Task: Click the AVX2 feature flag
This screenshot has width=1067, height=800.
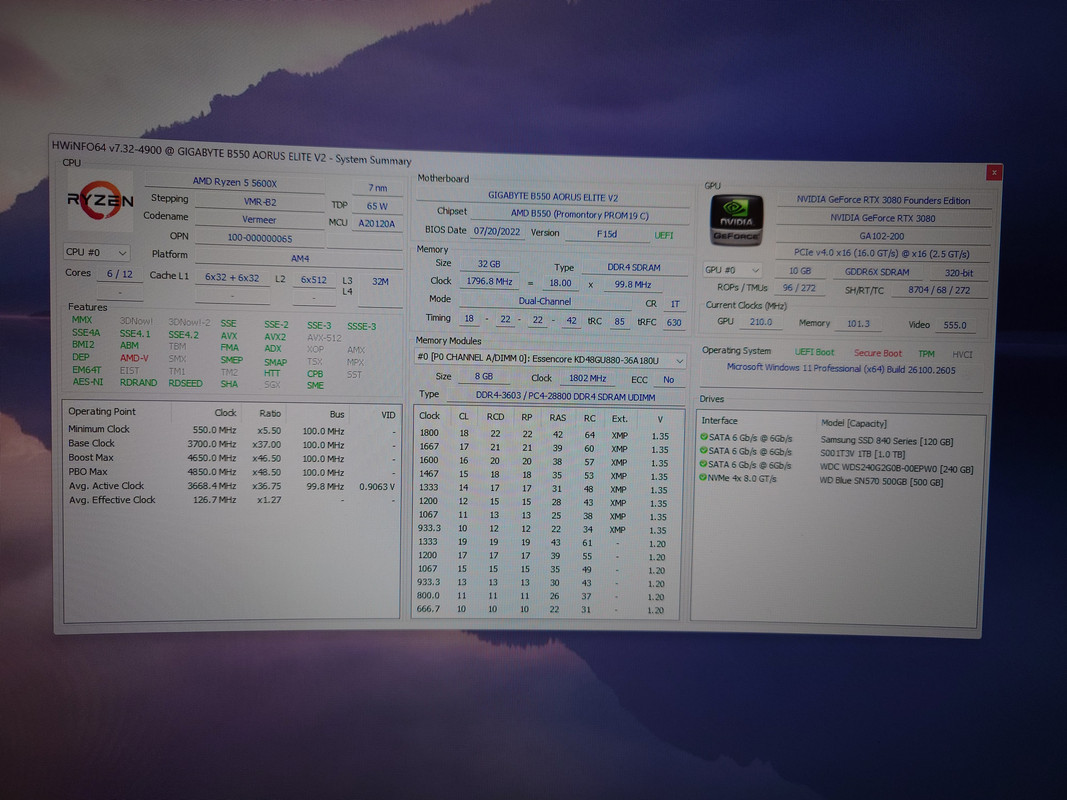Action: click(275, 337)
